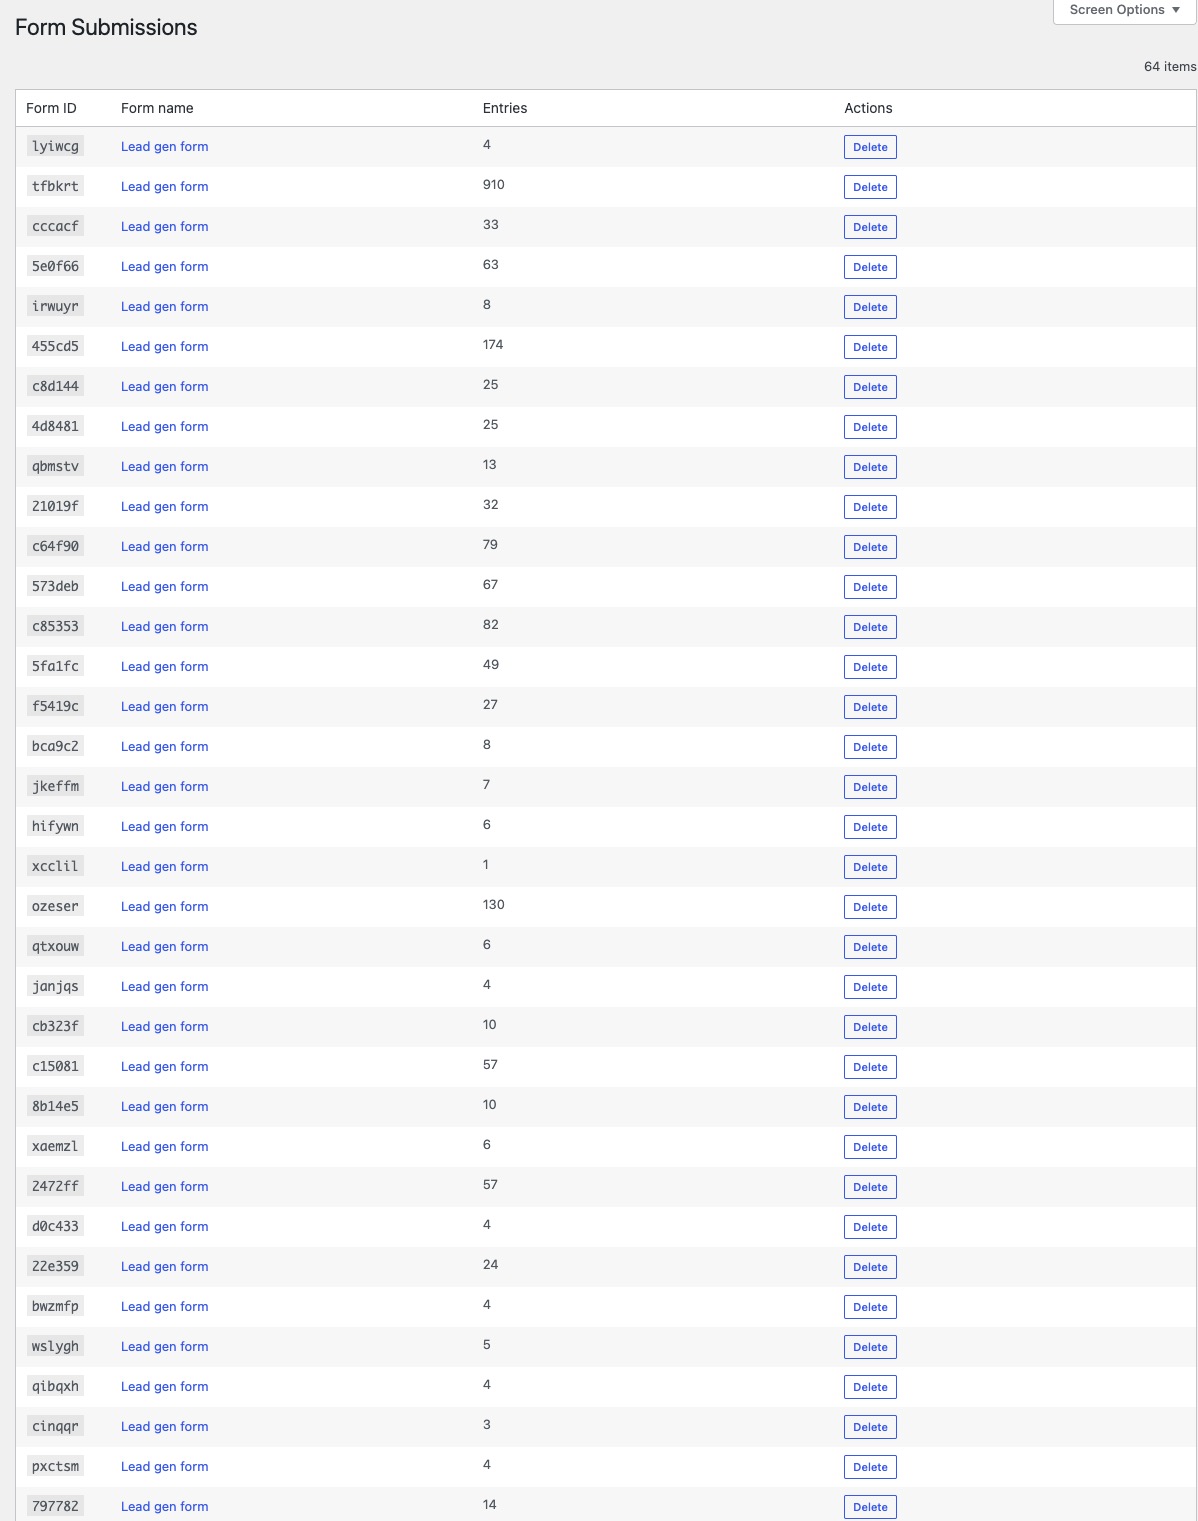
Task: Delete the lyiwcg form submissions
Action: pos(870,147)
